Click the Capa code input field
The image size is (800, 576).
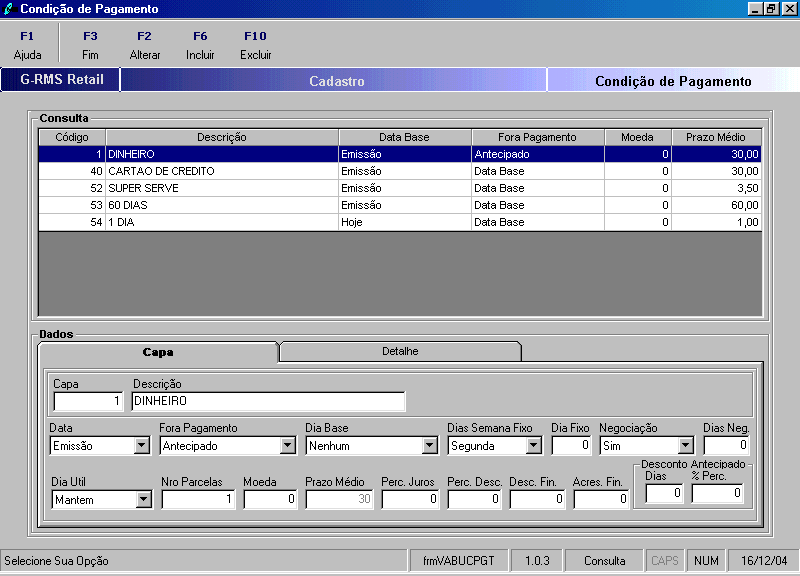tap(88, 401)
